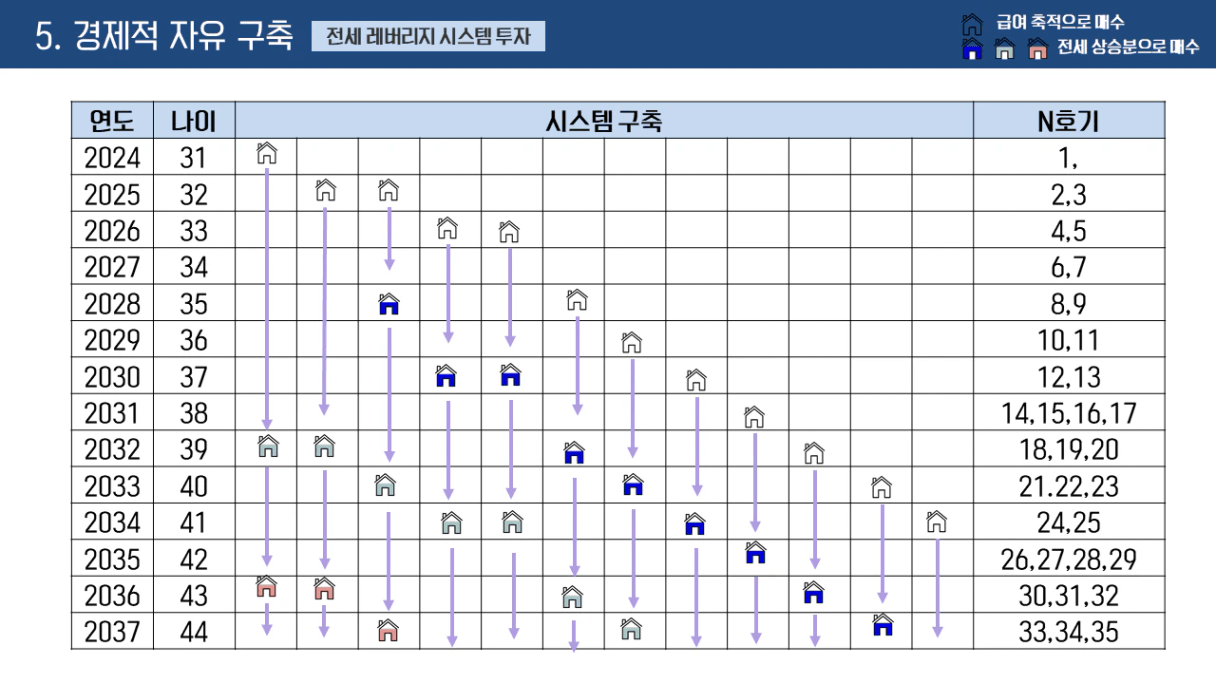Click the age cell 44
1216x684 pixels.
194,632
